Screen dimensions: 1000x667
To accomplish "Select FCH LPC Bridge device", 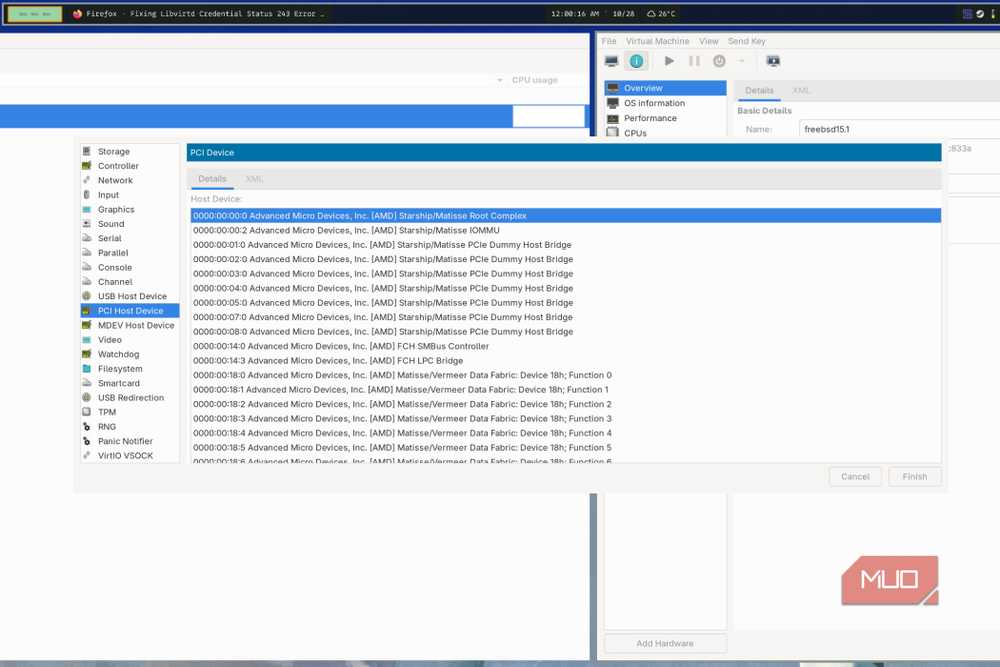I will pyautogui.click(x=566, y=361).
